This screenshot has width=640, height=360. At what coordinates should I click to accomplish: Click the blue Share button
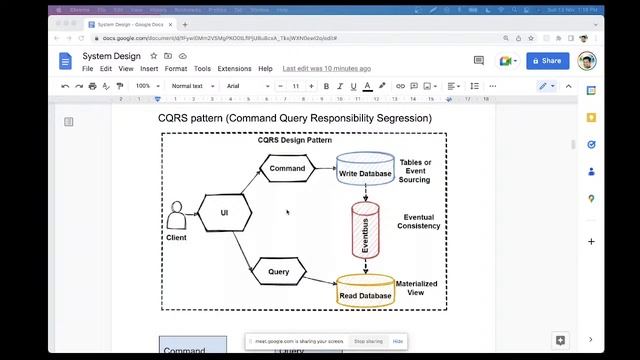pyautogui.click(x=547, y=61)
